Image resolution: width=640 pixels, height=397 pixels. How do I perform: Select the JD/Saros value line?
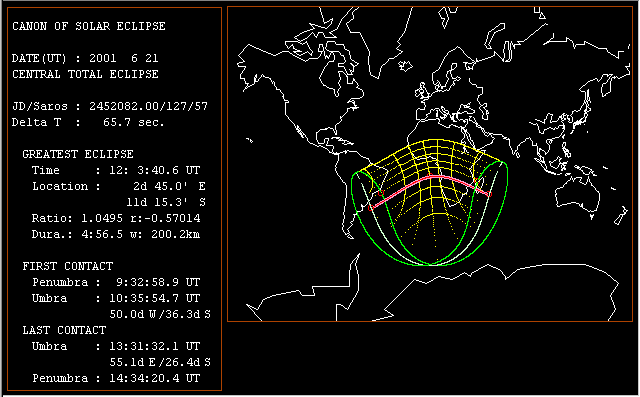pyautogui.click(x=109, y=106)
